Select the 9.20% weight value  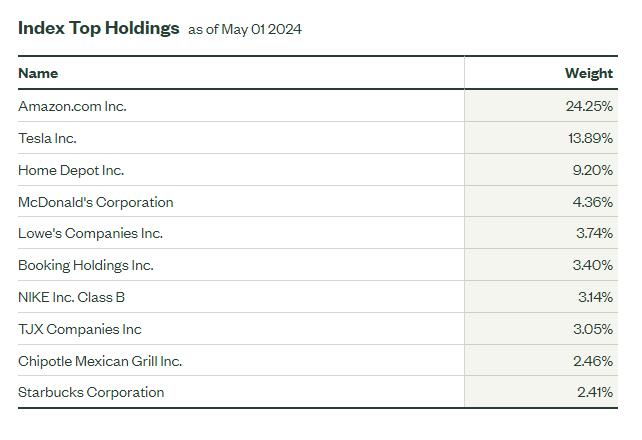click(592, 170)
